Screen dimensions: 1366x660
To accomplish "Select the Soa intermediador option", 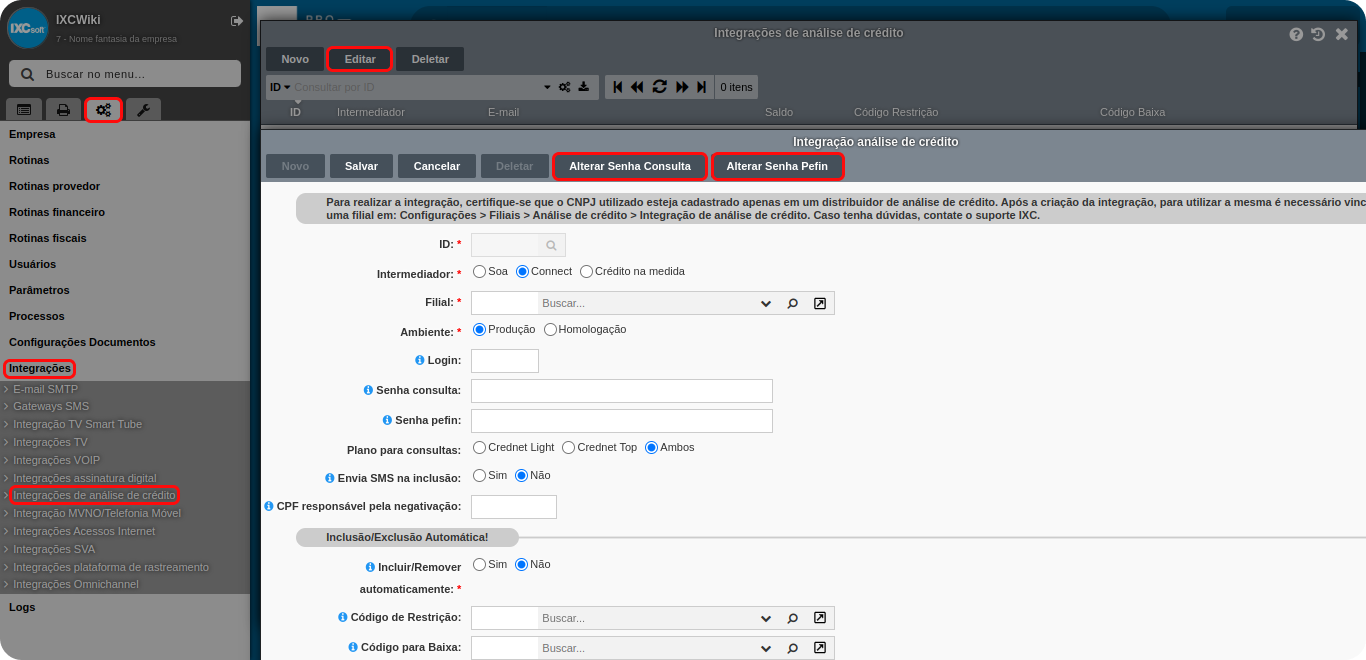I will (480, 271).
